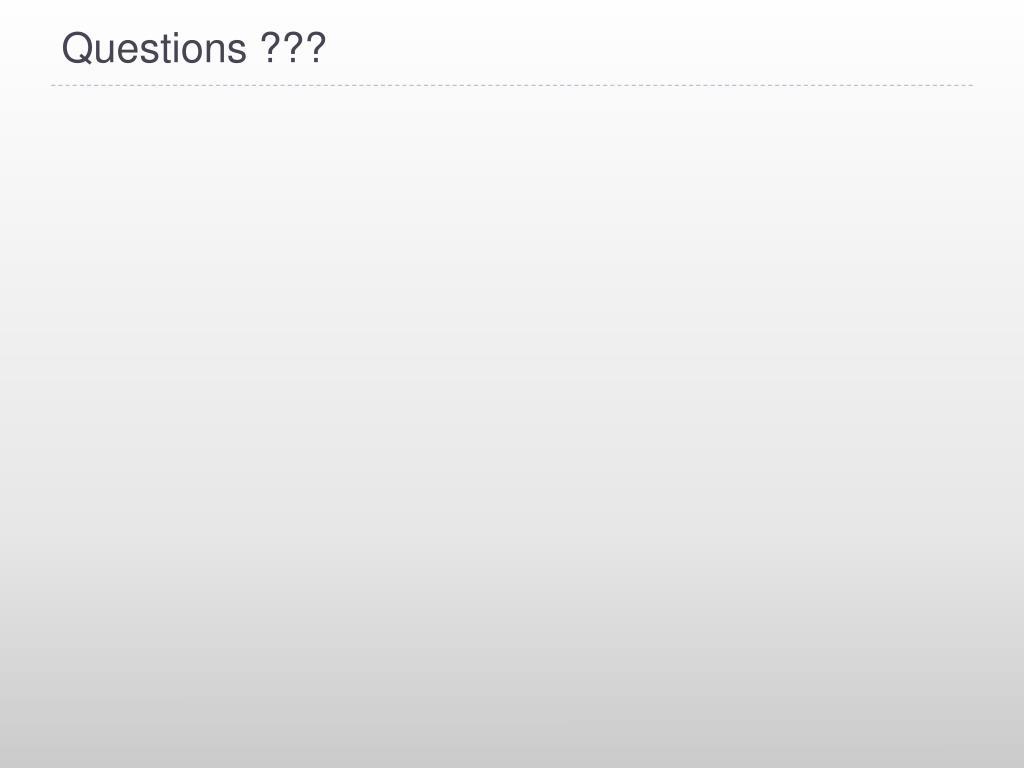
Task: Click the first question mark in the title
Action: (x=272, y=47)
